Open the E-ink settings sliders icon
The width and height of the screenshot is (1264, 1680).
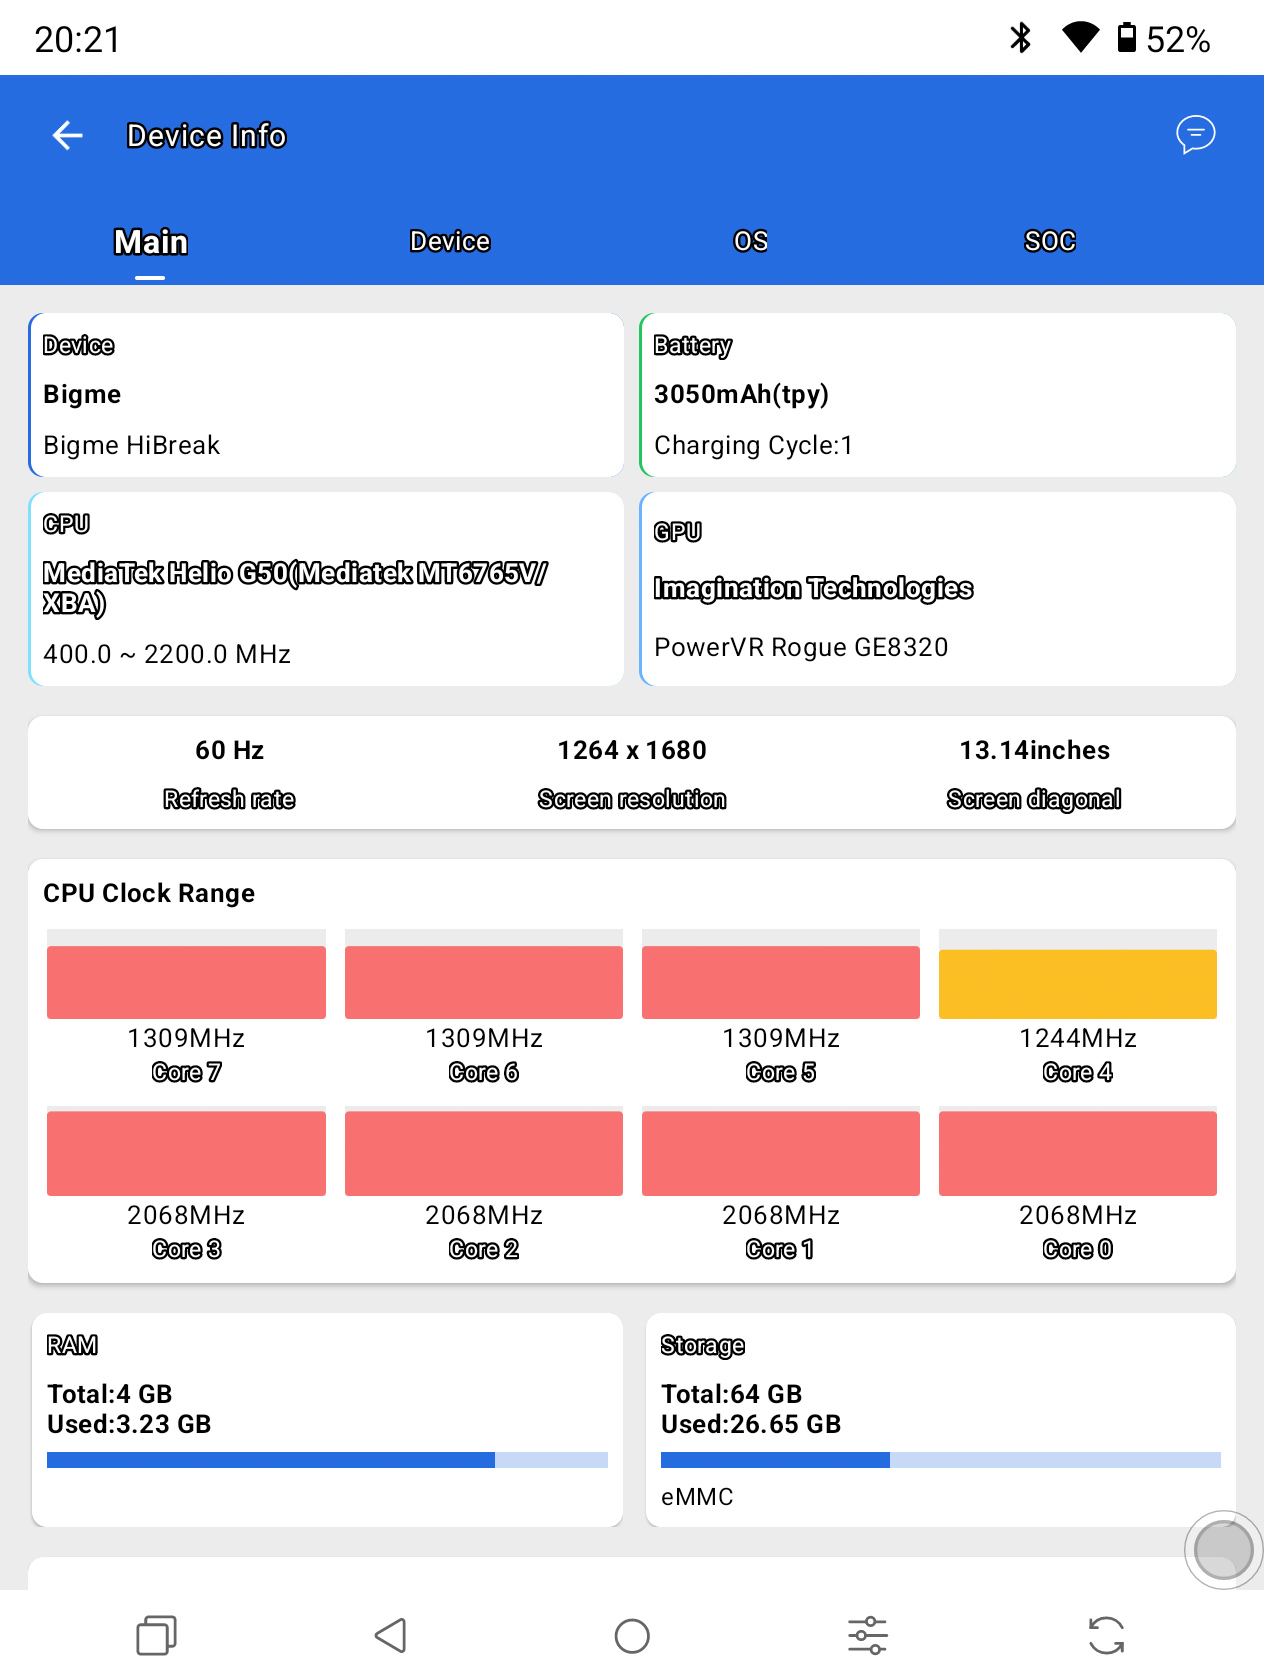868,1636
